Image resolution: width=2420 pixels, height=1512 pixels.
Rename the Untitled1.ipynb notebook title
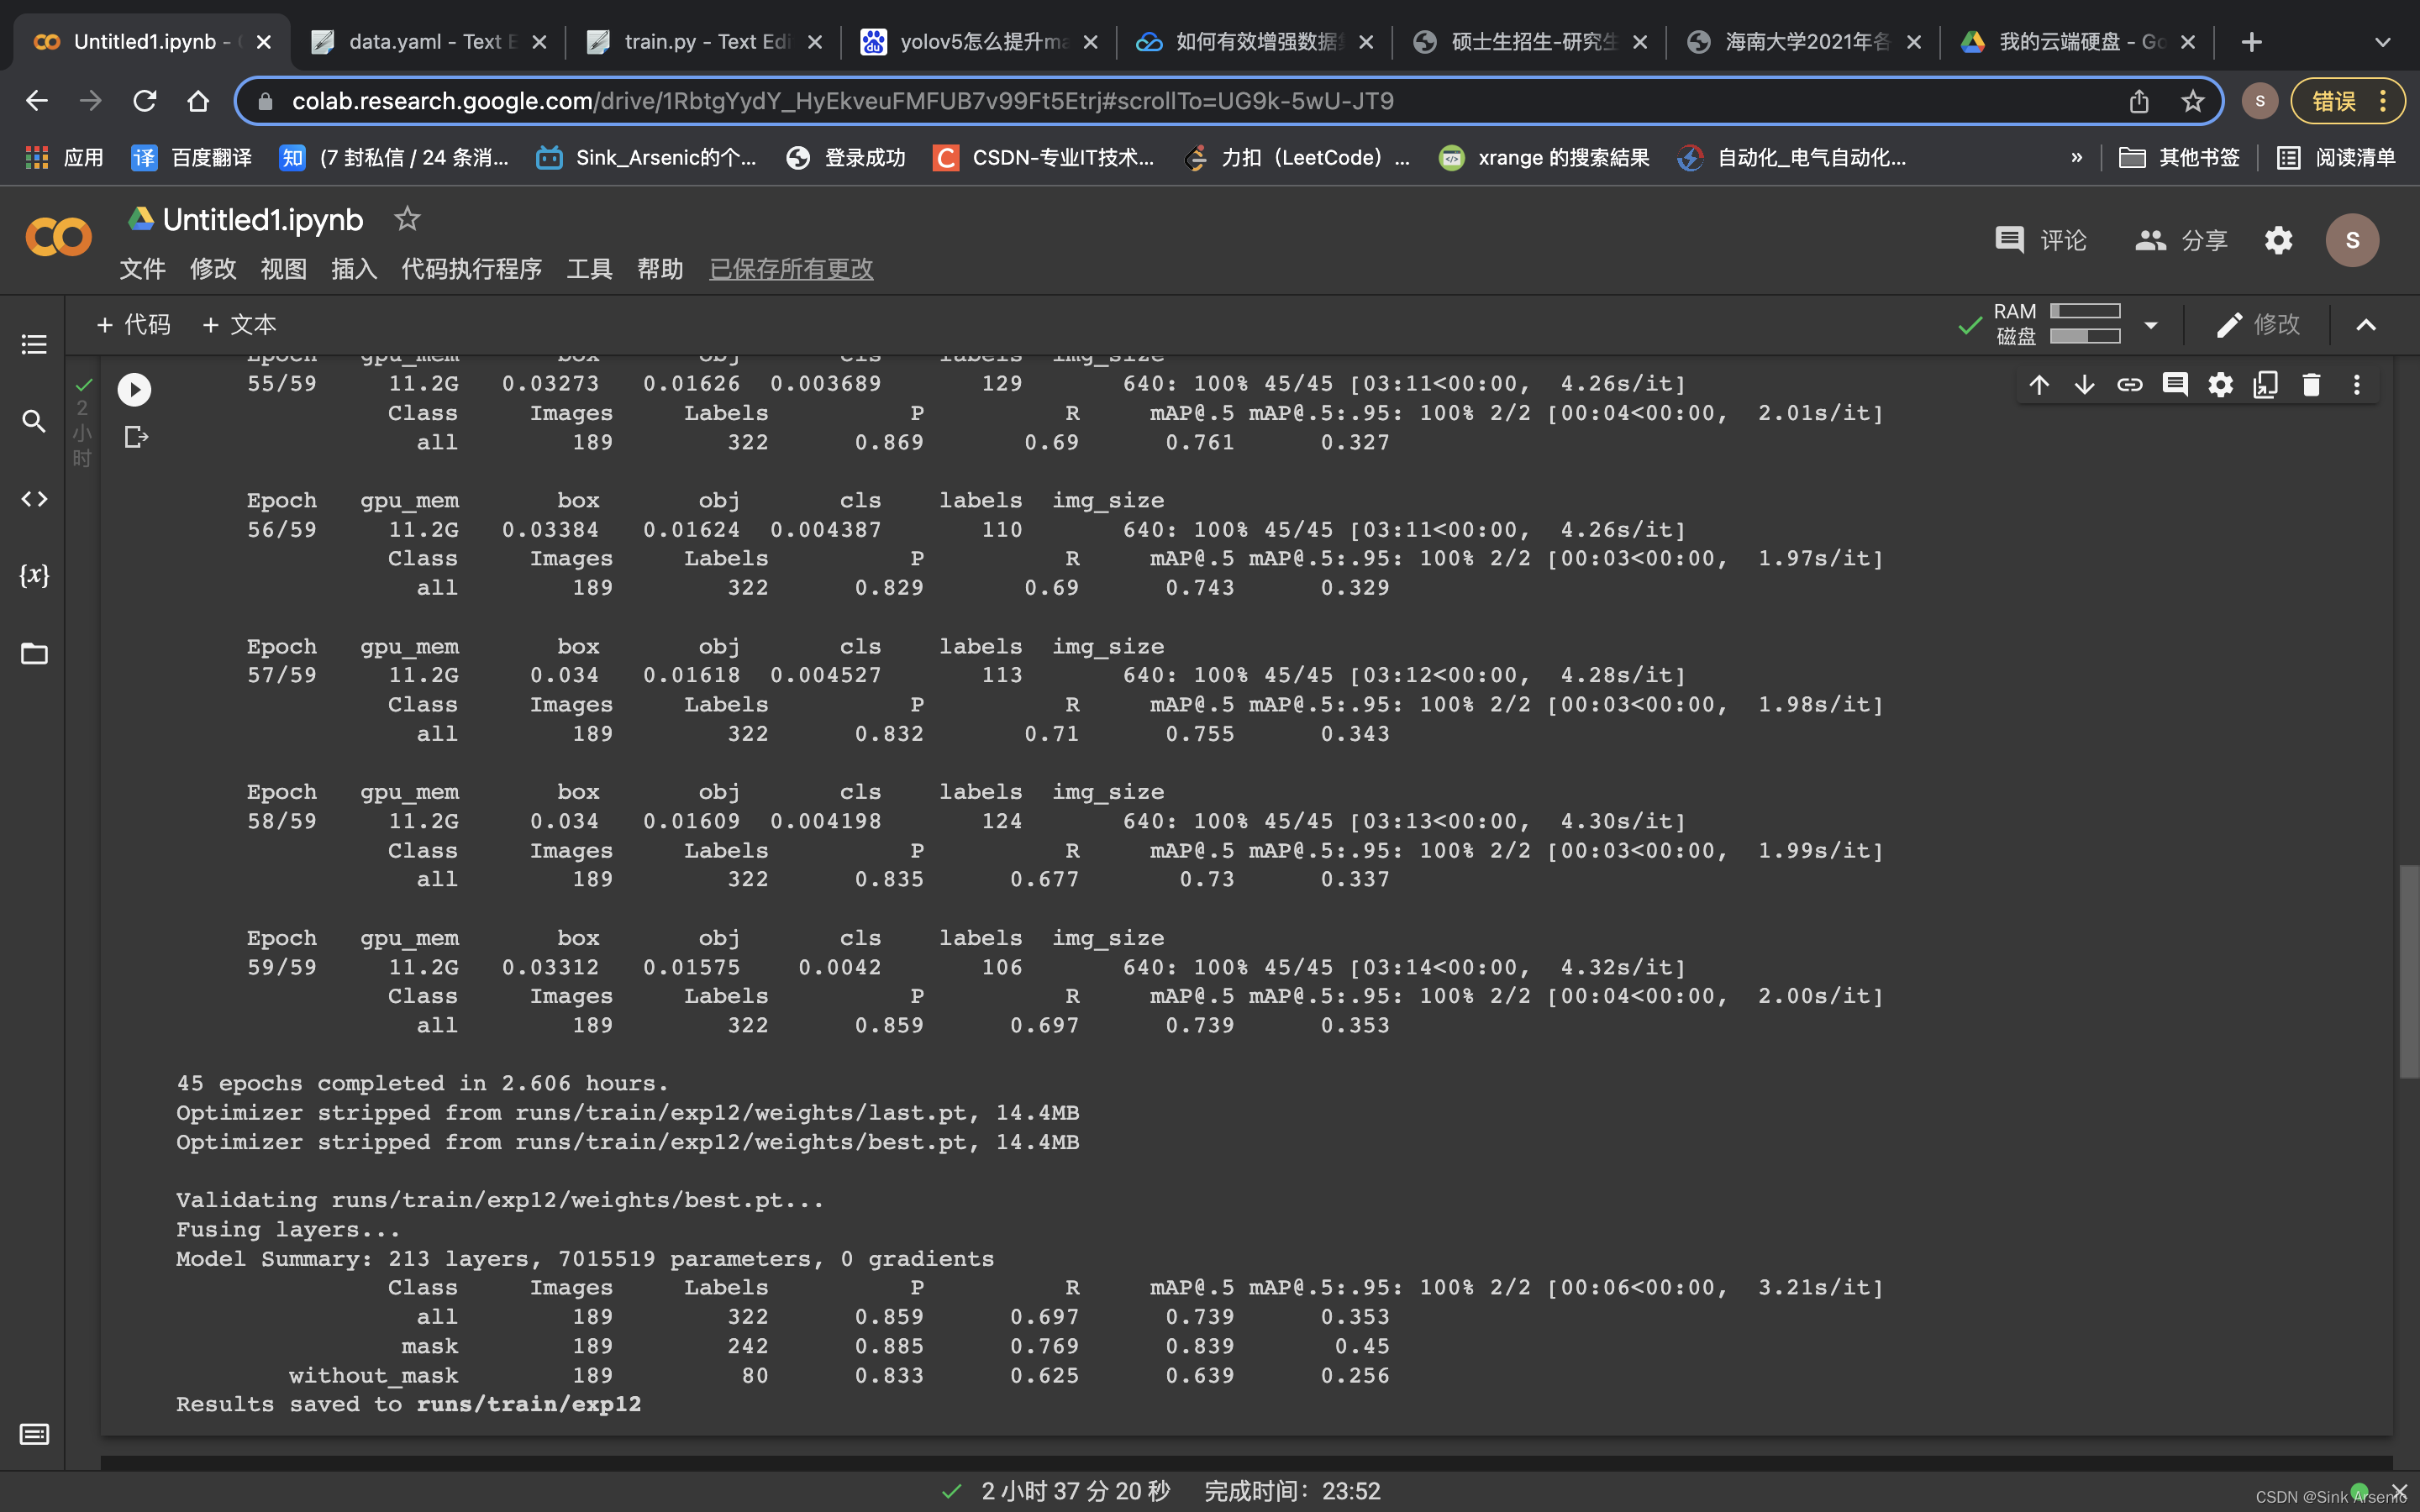[x=263, y=219]
